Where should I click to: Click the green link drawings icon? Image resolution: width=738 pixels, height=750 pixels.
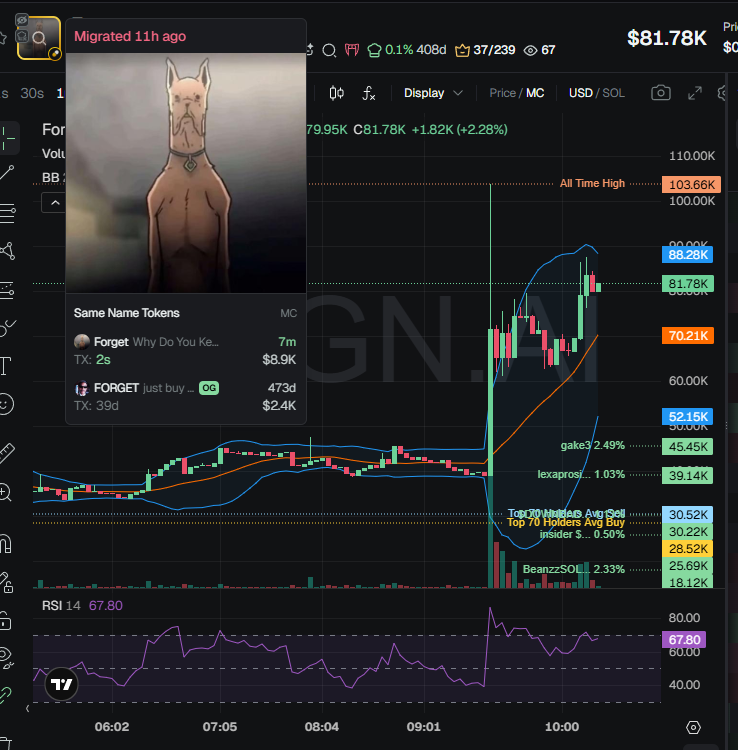(x=6, y=695)
